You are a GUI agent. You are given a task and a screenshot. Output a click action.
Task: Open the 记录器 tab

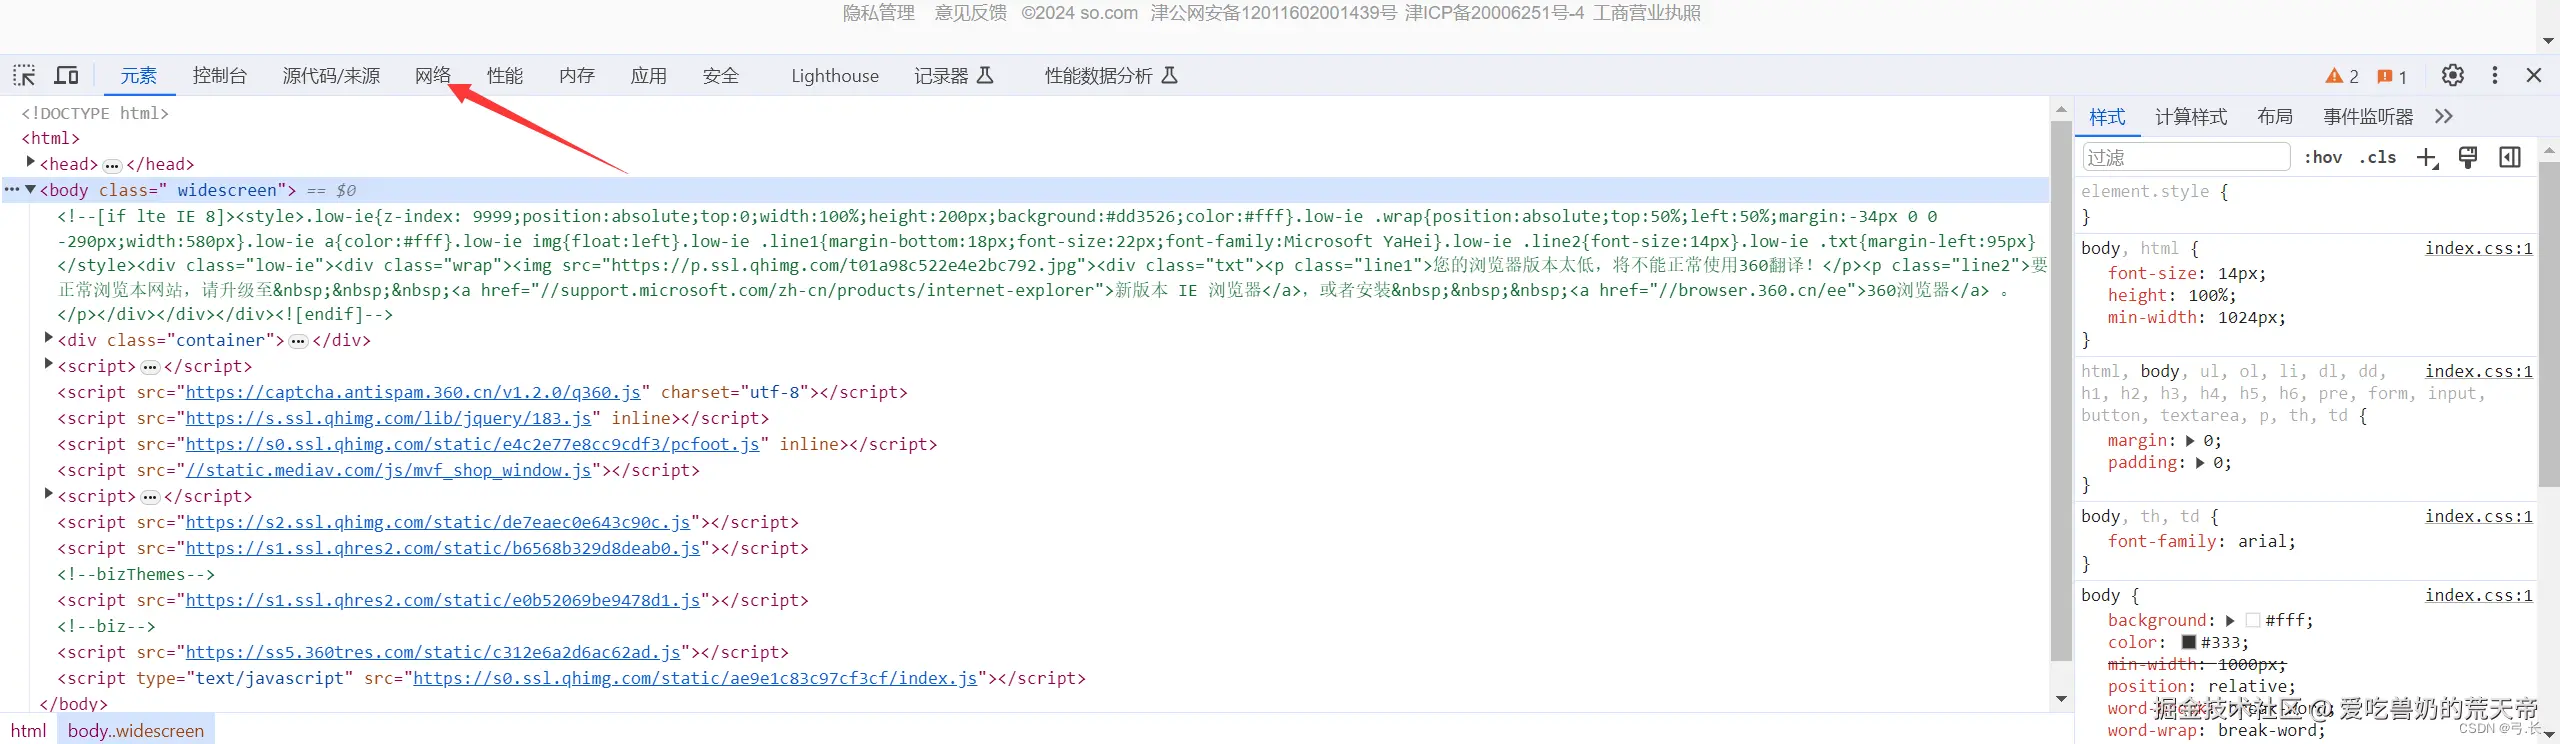pyautogui.click(x=953, y=76)
